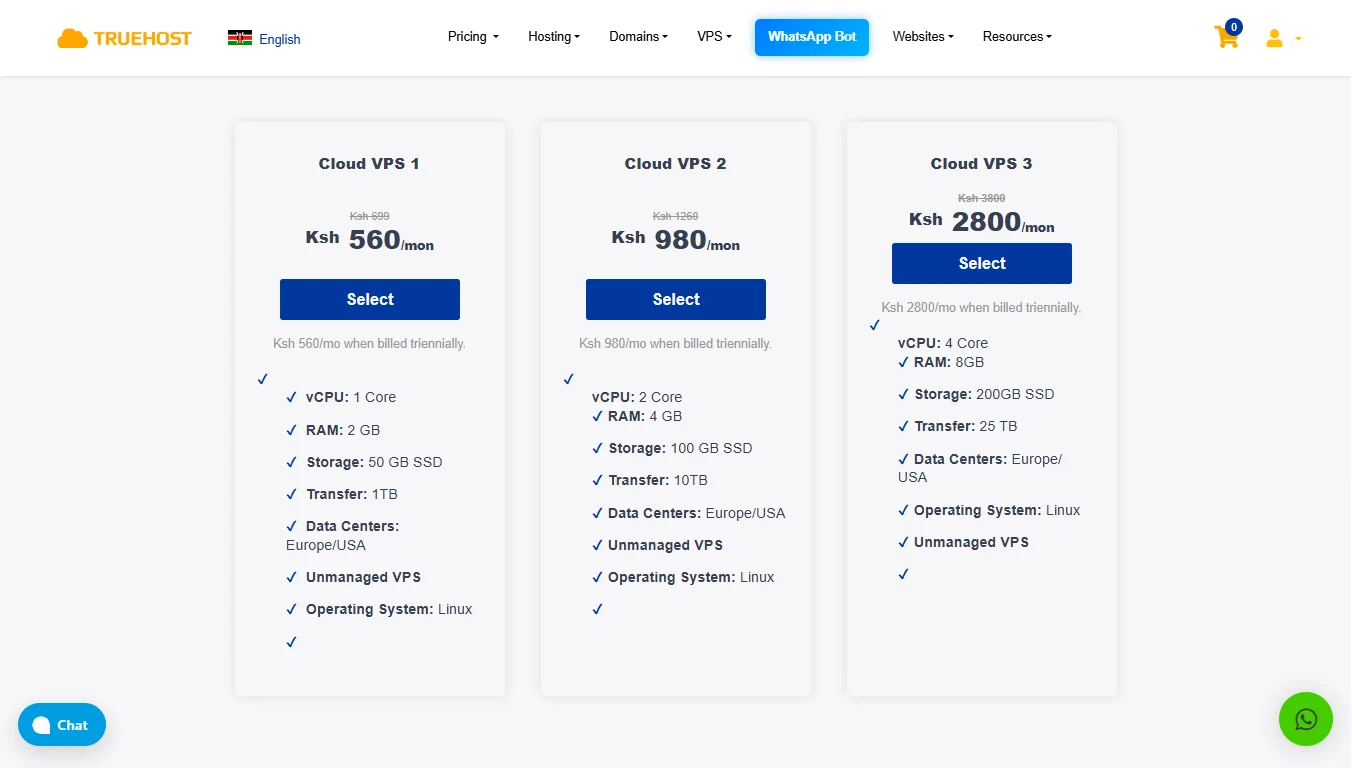The height and width of the screenshot is (768, 1352).
Task: Click the 980/mon price
Action: click(x=697, y=240)
